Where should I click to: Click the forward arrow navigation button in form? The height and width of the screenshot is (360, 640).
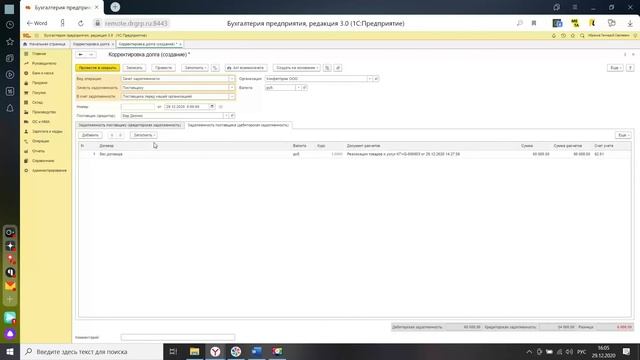click(x=91, y=54)
